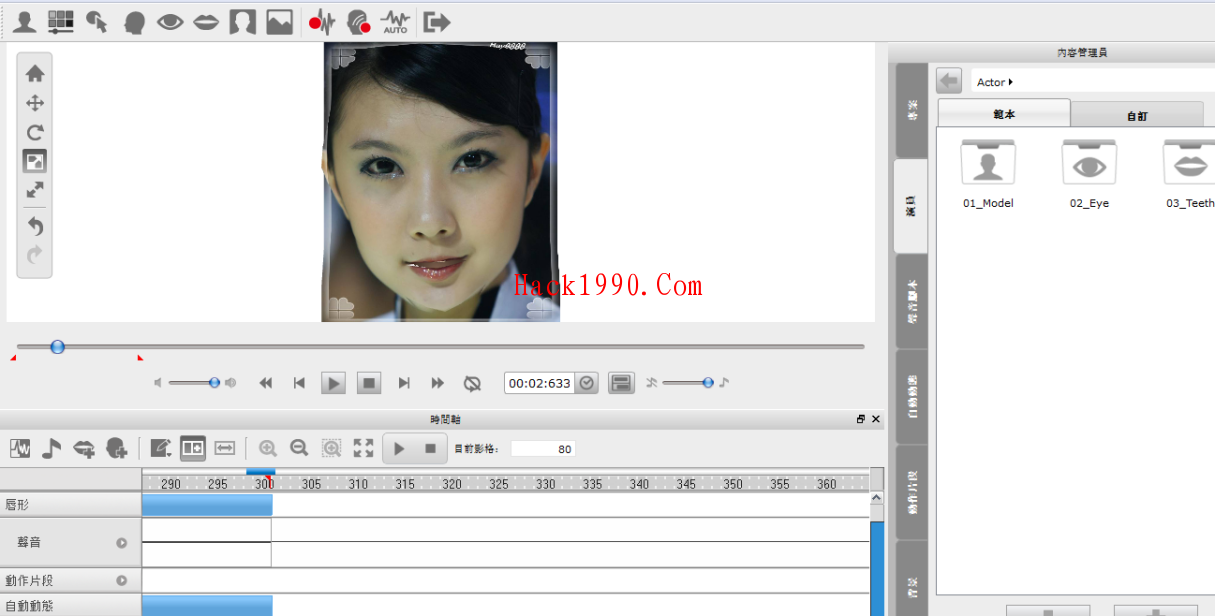Click the expand-arrows fit icon in timeline toolbar
The width and height of the screenshot is (1215, 616).
(363, 449)
